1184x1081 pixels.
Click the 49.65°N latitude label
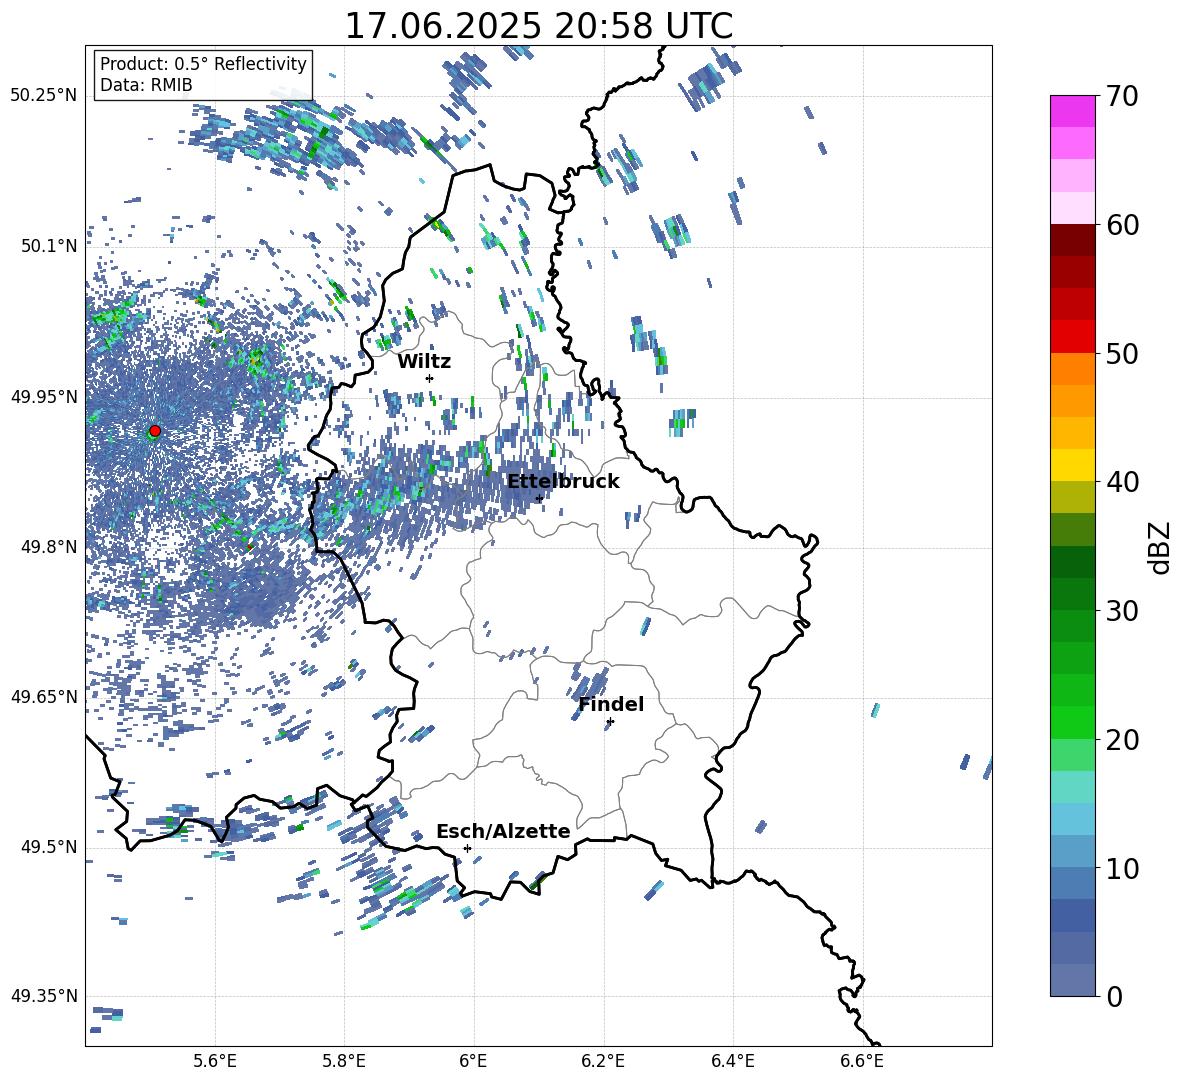click(45, 696)
